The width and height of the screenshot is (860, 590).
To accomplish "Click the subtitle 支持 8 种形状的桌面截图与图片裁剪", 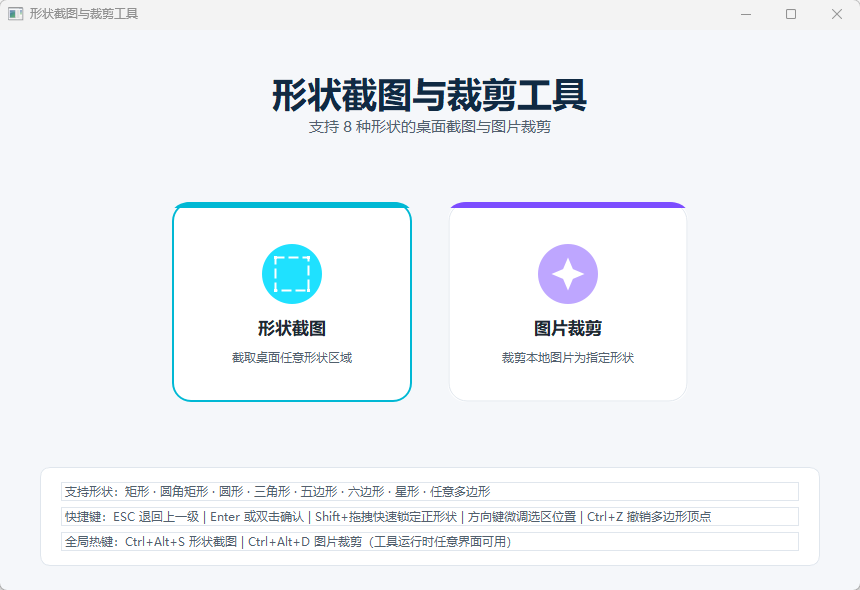I will pos(429,127).
